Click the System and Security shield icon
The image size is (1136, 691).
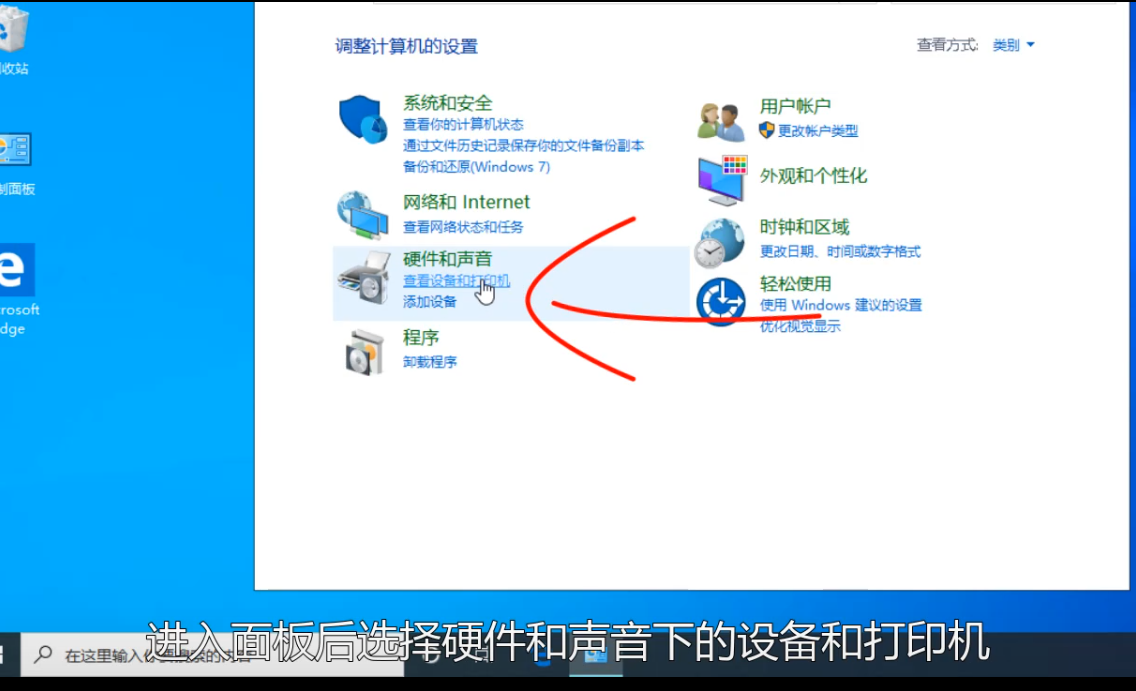(363, 120)
